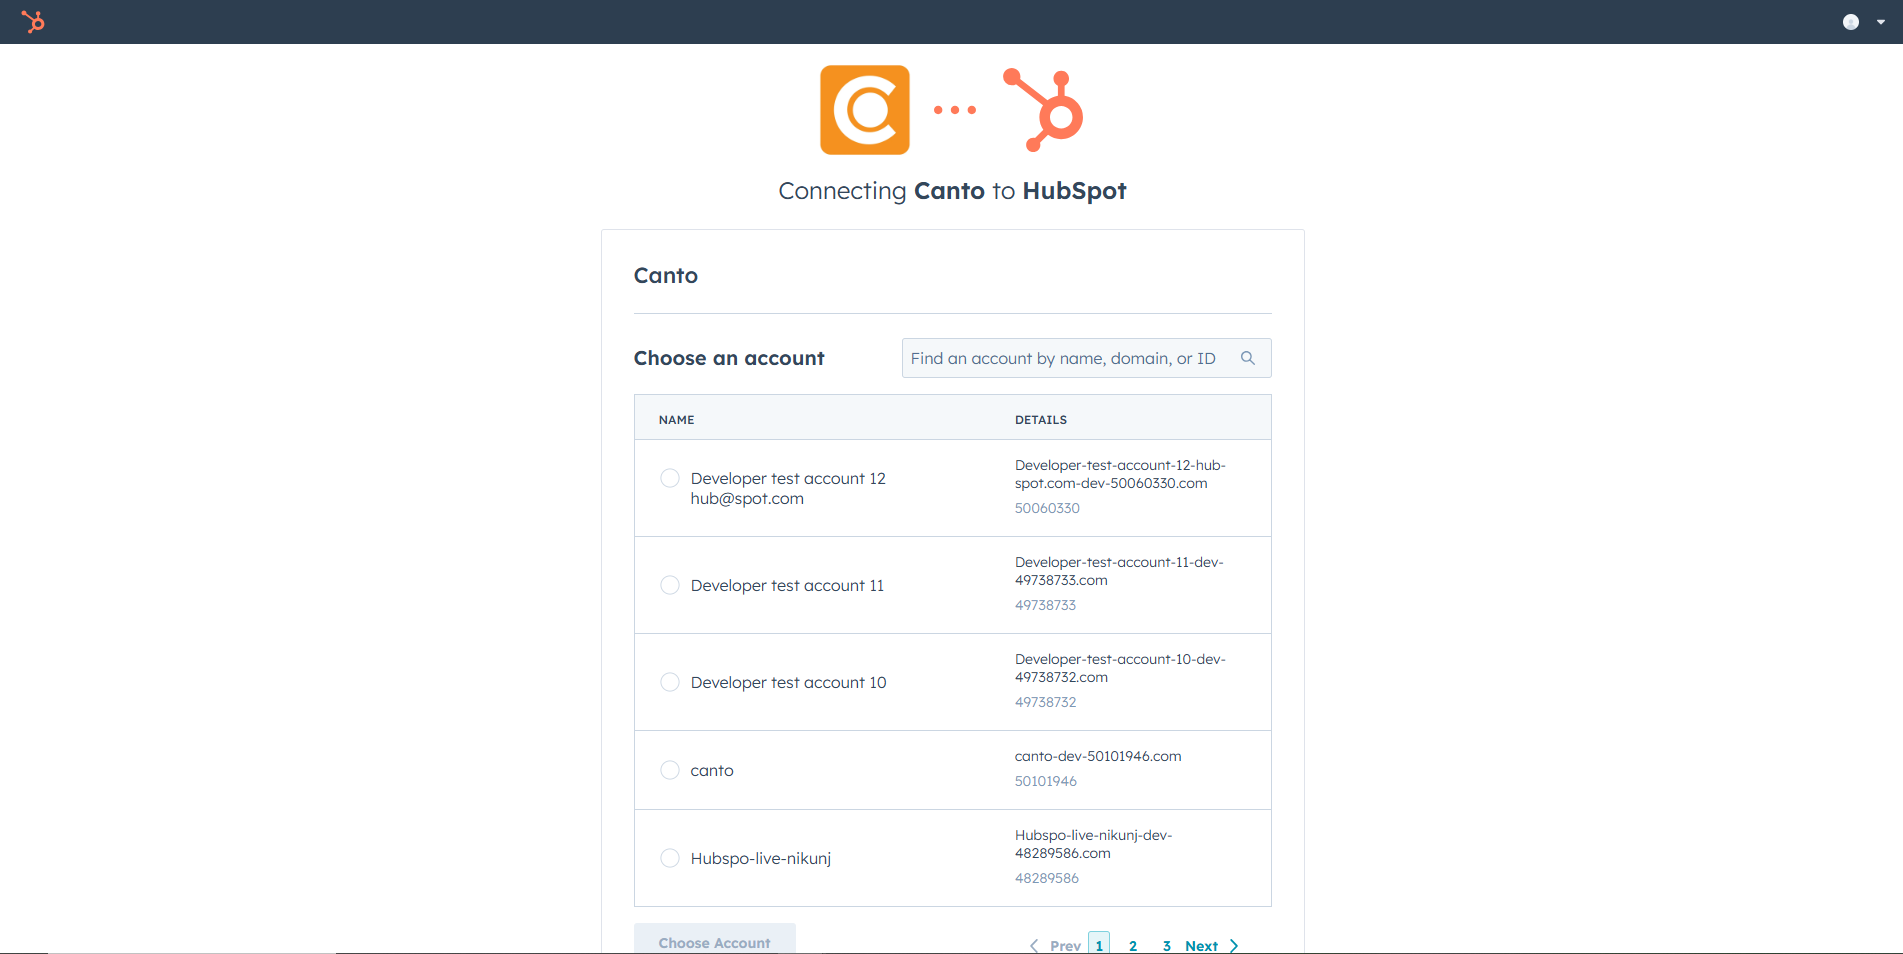Go to page 3 of accounts
Viewport: 1903px width, 954px height.
(1166, 945)
